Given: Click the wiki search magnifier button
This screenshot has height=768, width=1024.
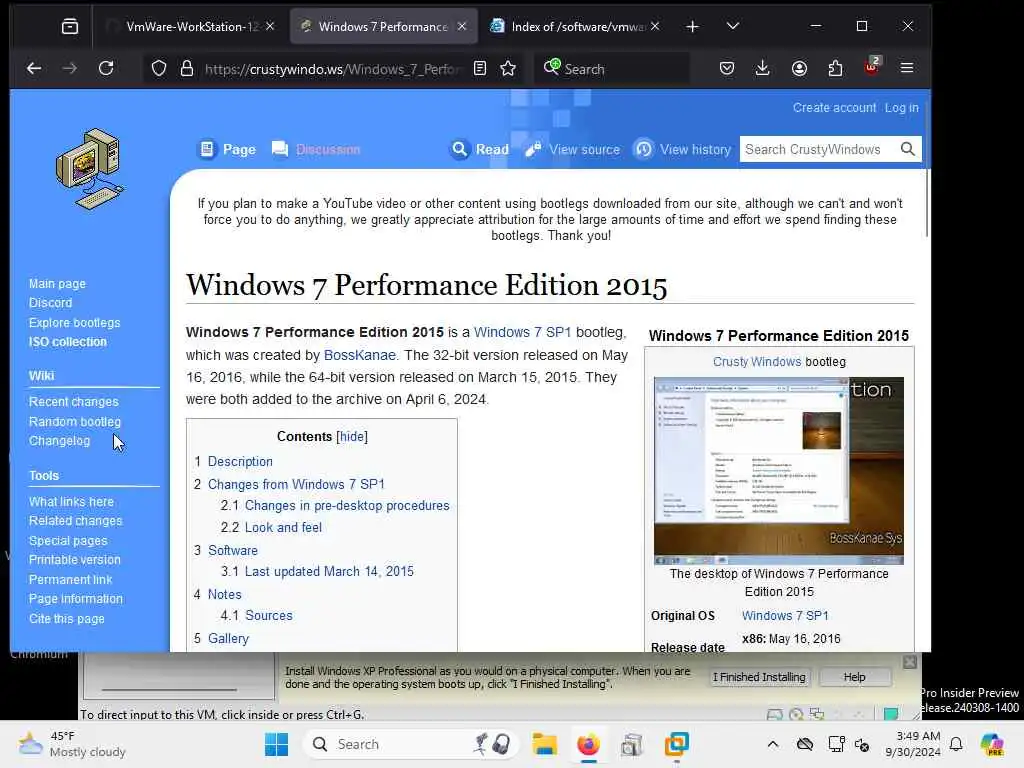Looking at the screenshot, I should click(908, 150).
